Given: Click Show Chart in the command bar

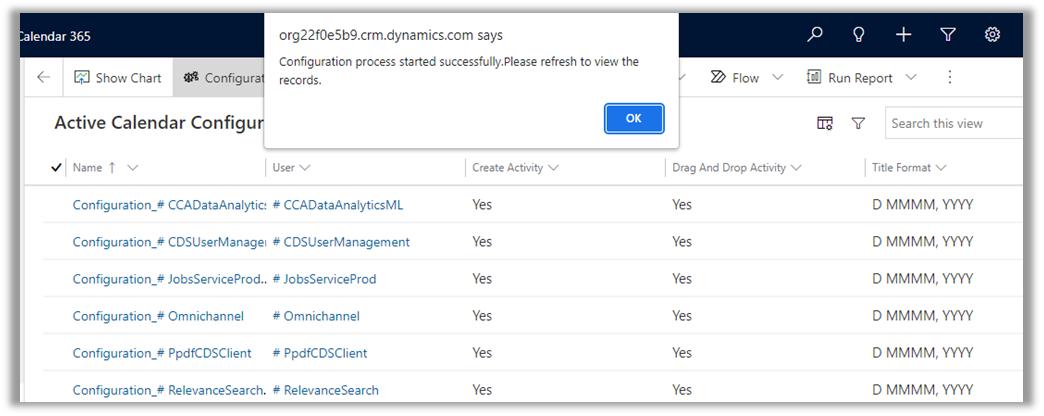Looking at the screenshot, I should 118,78.
